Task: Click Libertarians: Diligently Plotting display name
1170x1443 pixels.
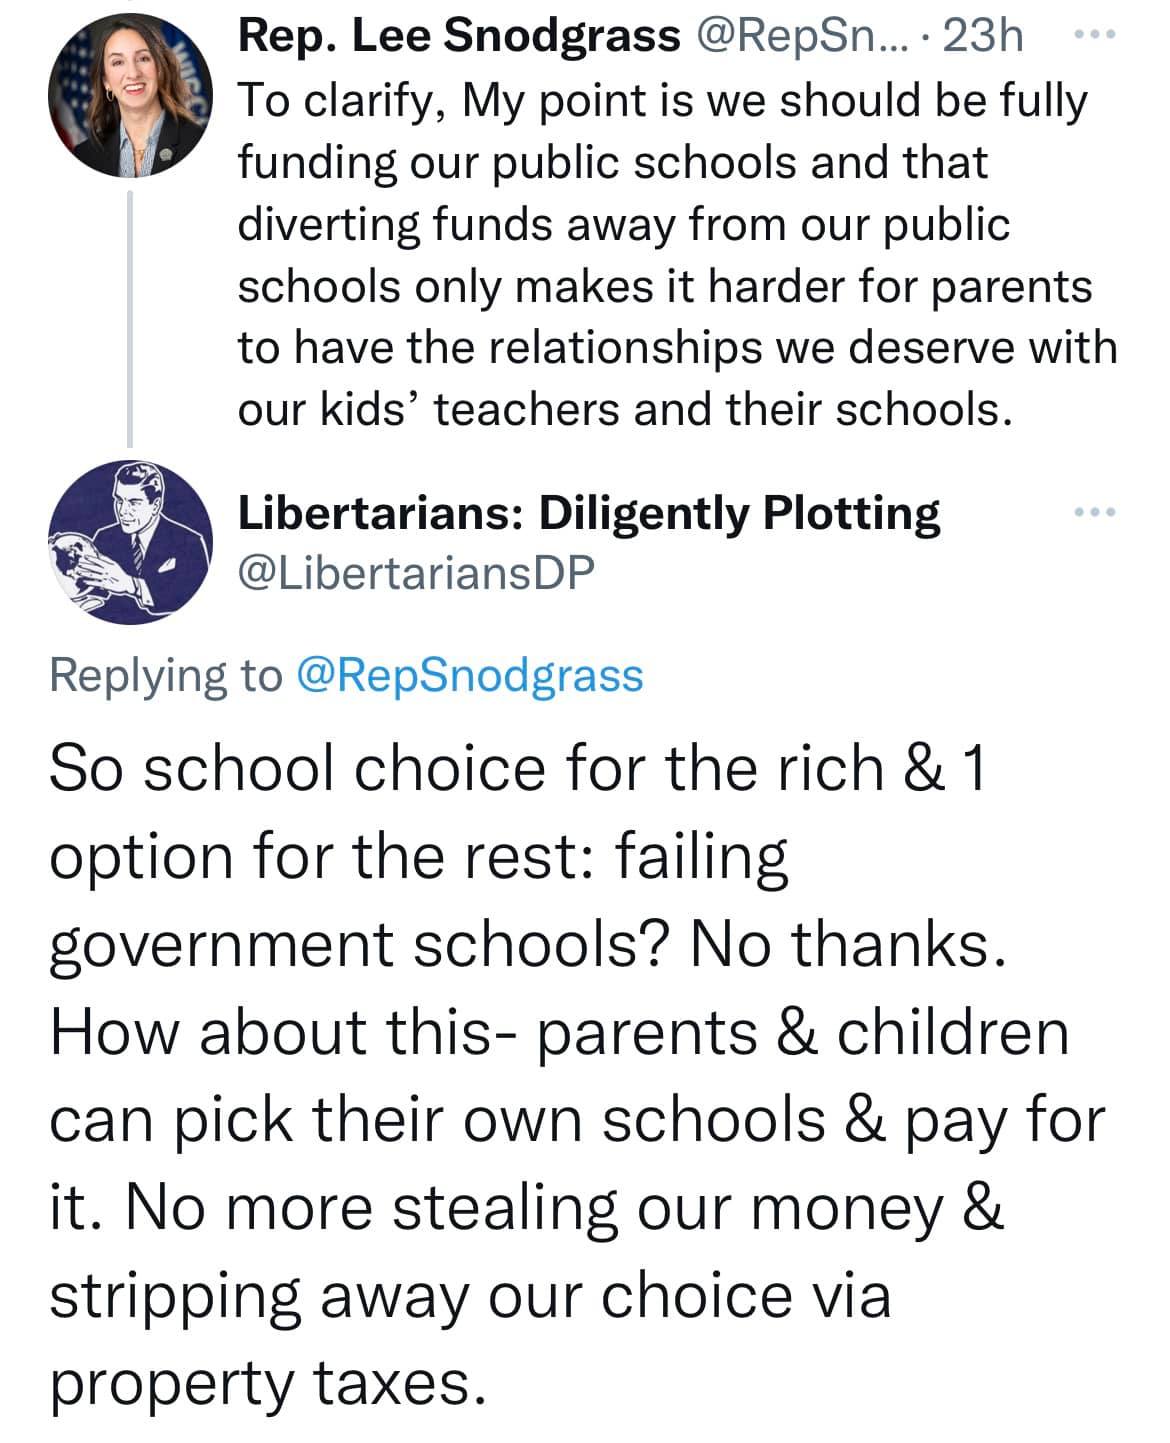Action: tap(589, 513)
